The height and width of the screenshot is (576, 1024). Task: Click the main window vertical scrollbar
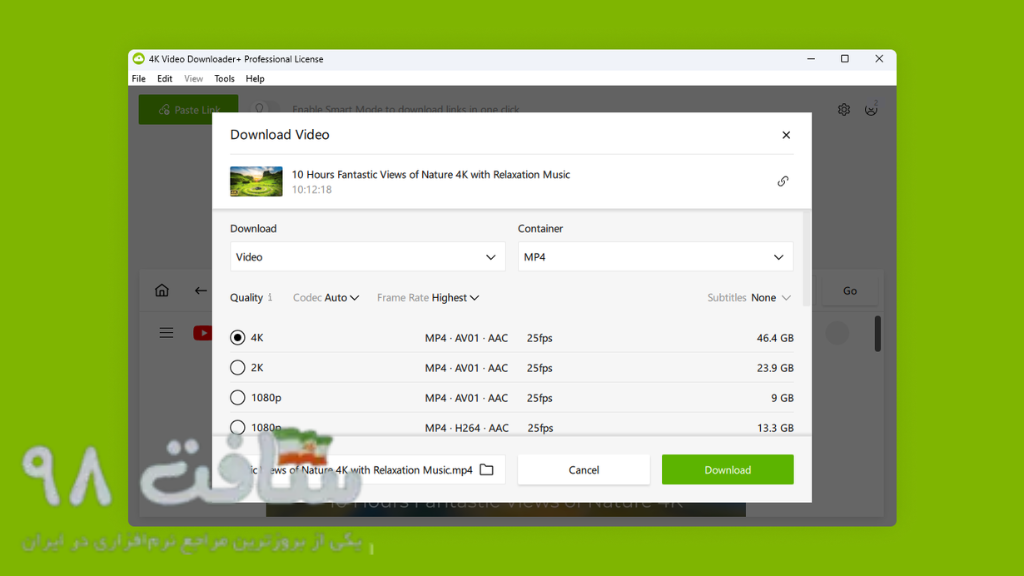tap(878, 334)
